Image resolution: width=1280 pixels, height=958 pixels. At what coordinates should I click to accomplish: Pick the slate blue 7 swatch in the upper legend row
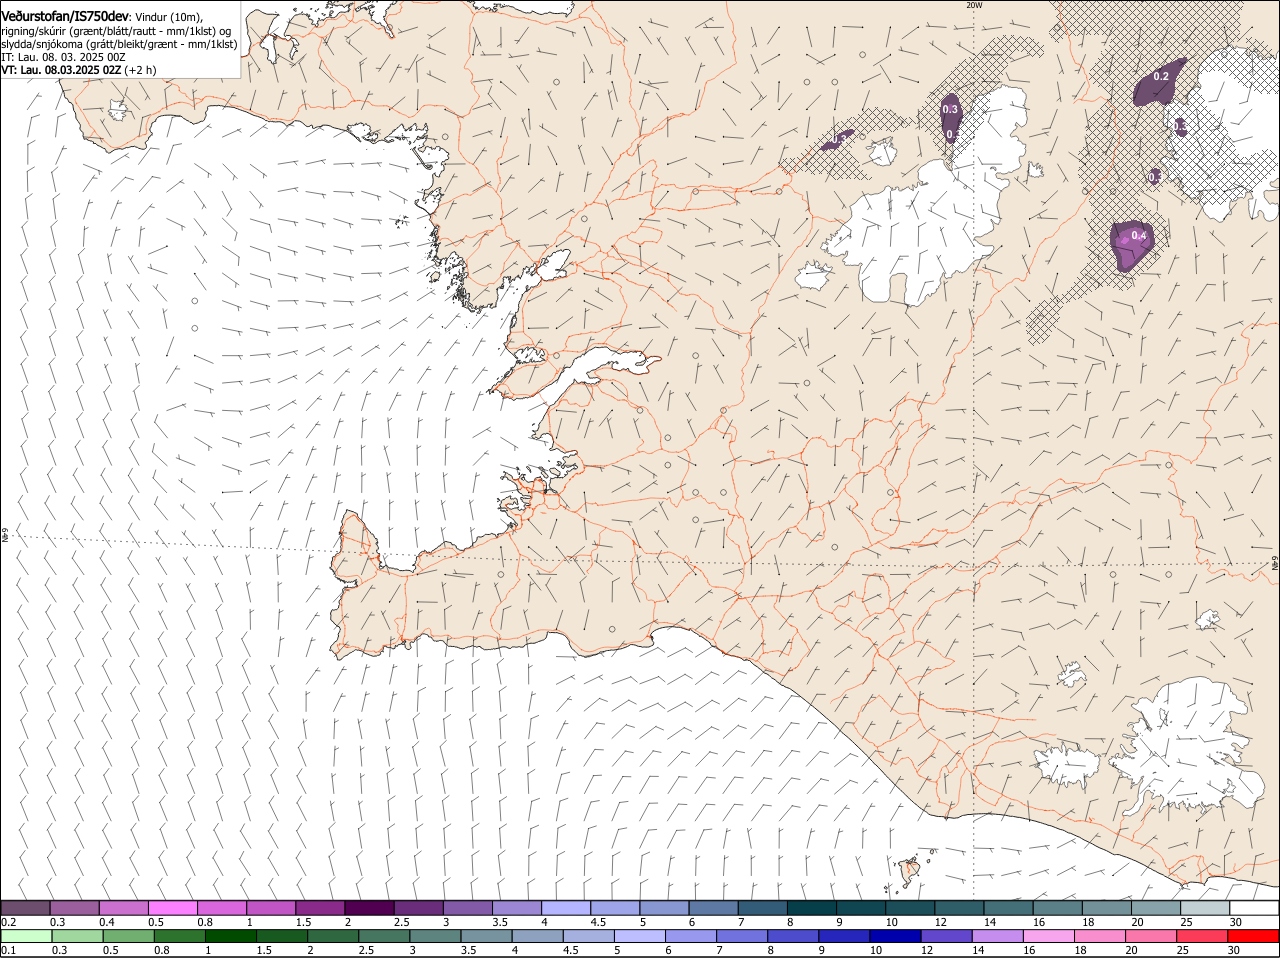coord(762,907)
